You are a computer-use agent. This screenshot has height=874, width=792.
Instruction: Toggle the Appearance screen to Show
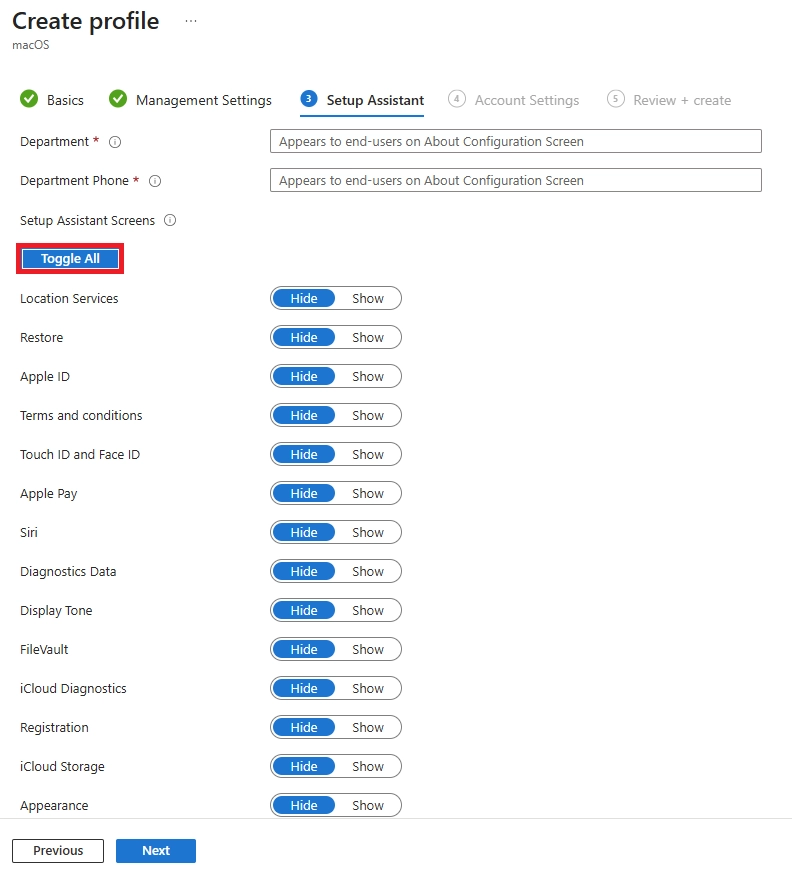tap(368, 805)
